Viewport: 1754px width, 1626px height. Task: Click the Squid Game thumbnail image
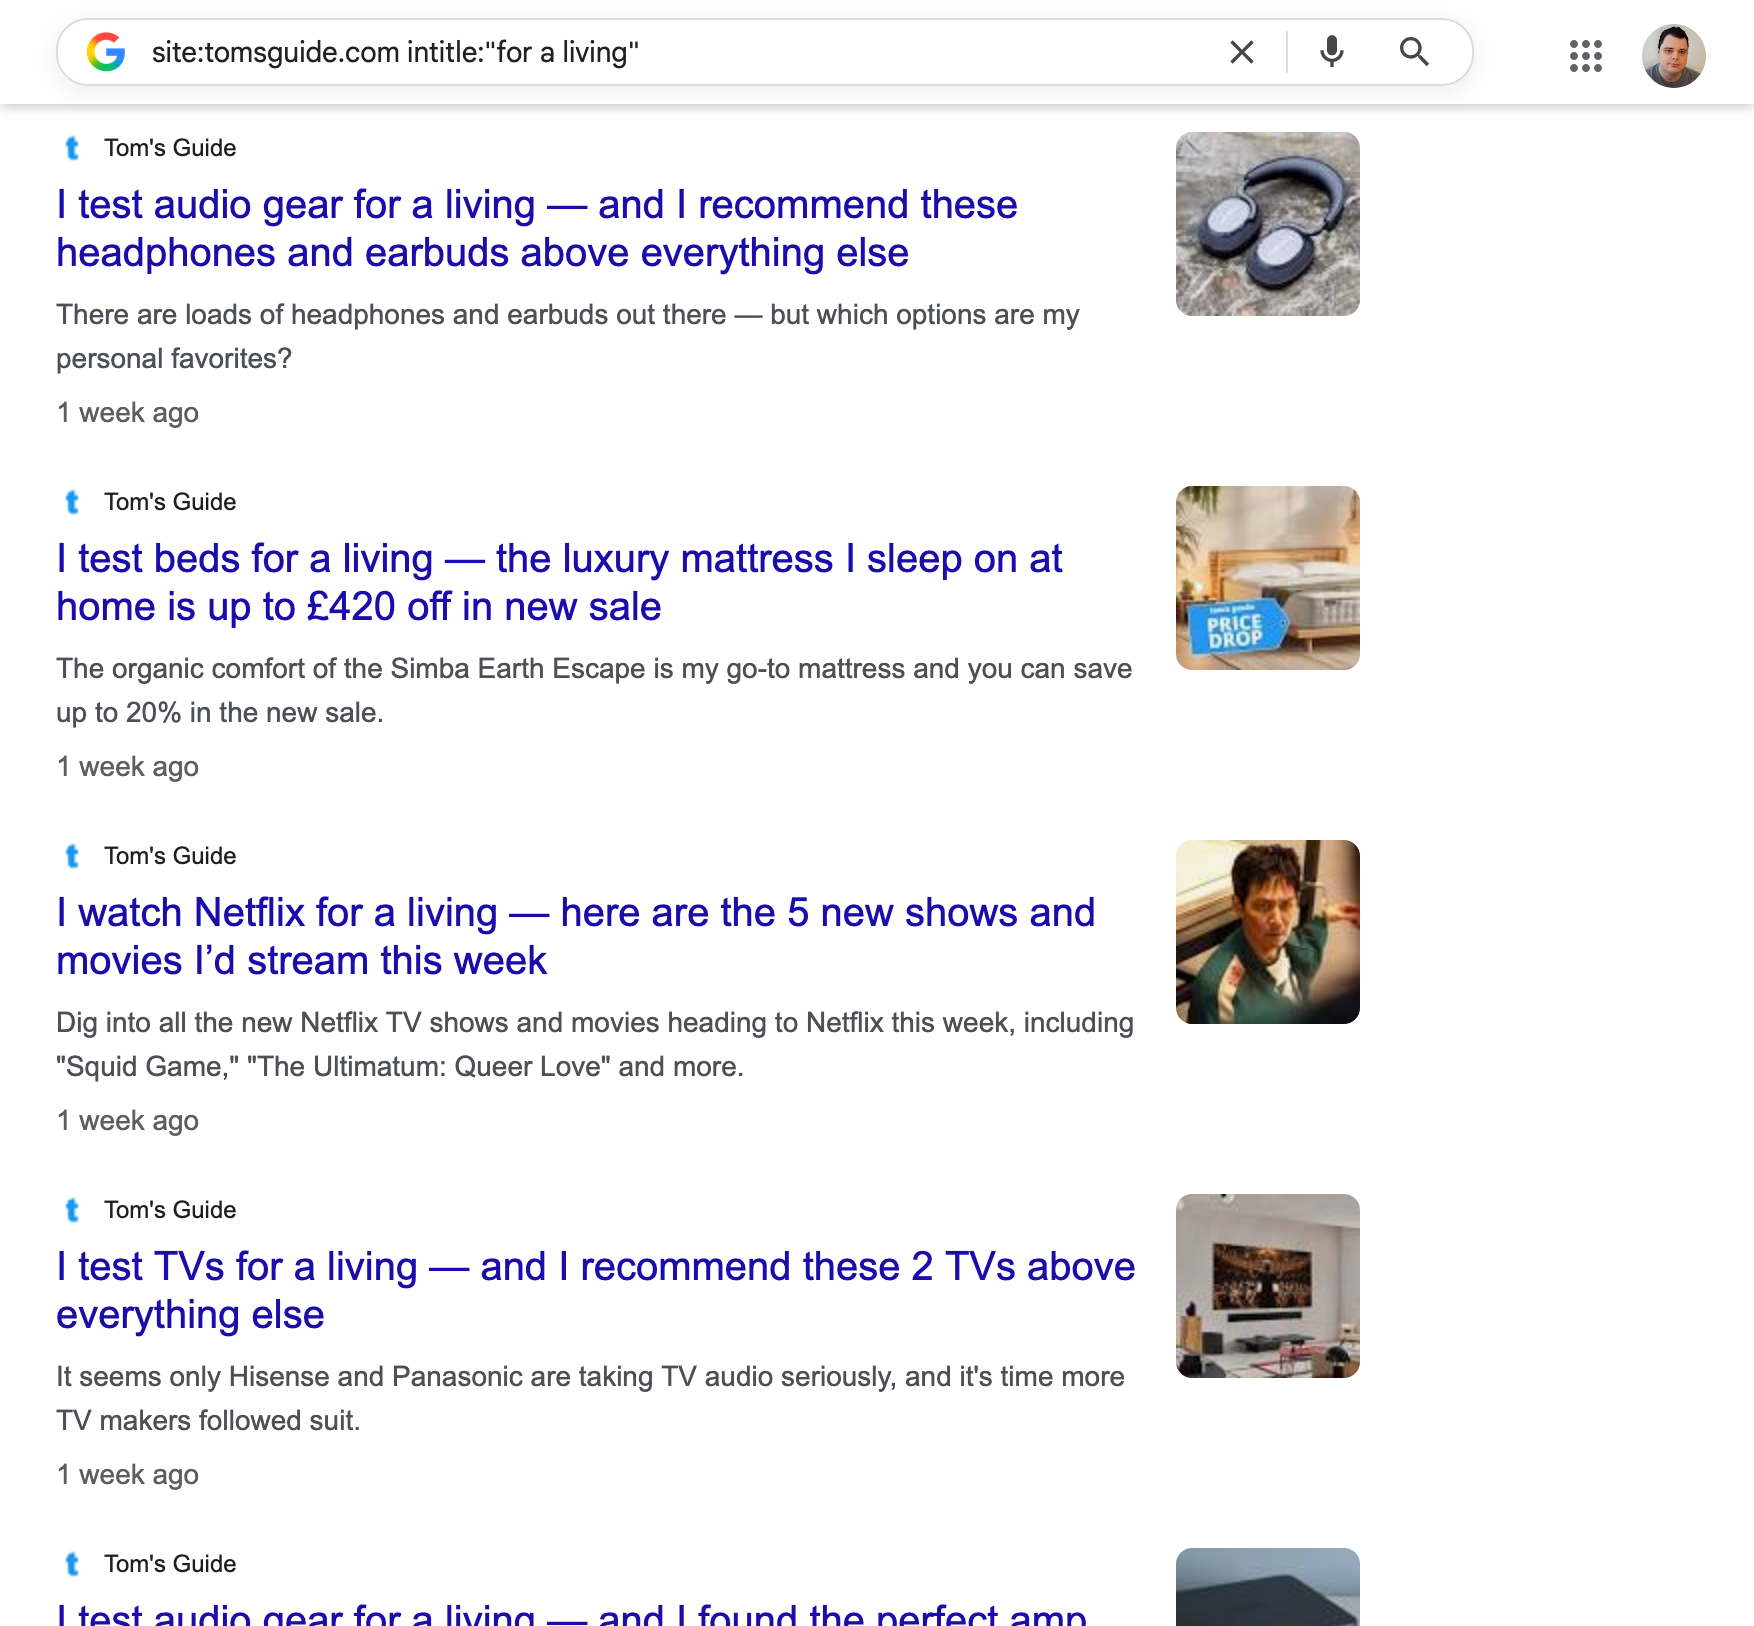pos(1267,932)
